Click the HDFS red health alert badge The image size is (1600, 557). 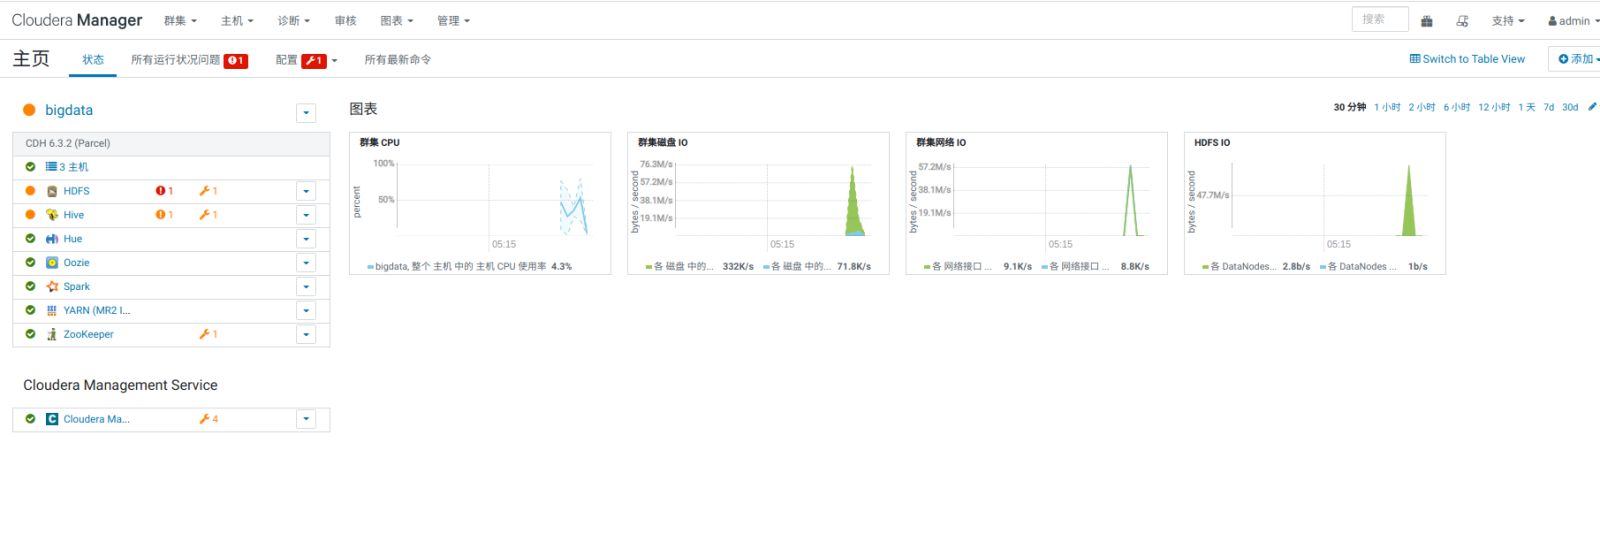164,191
